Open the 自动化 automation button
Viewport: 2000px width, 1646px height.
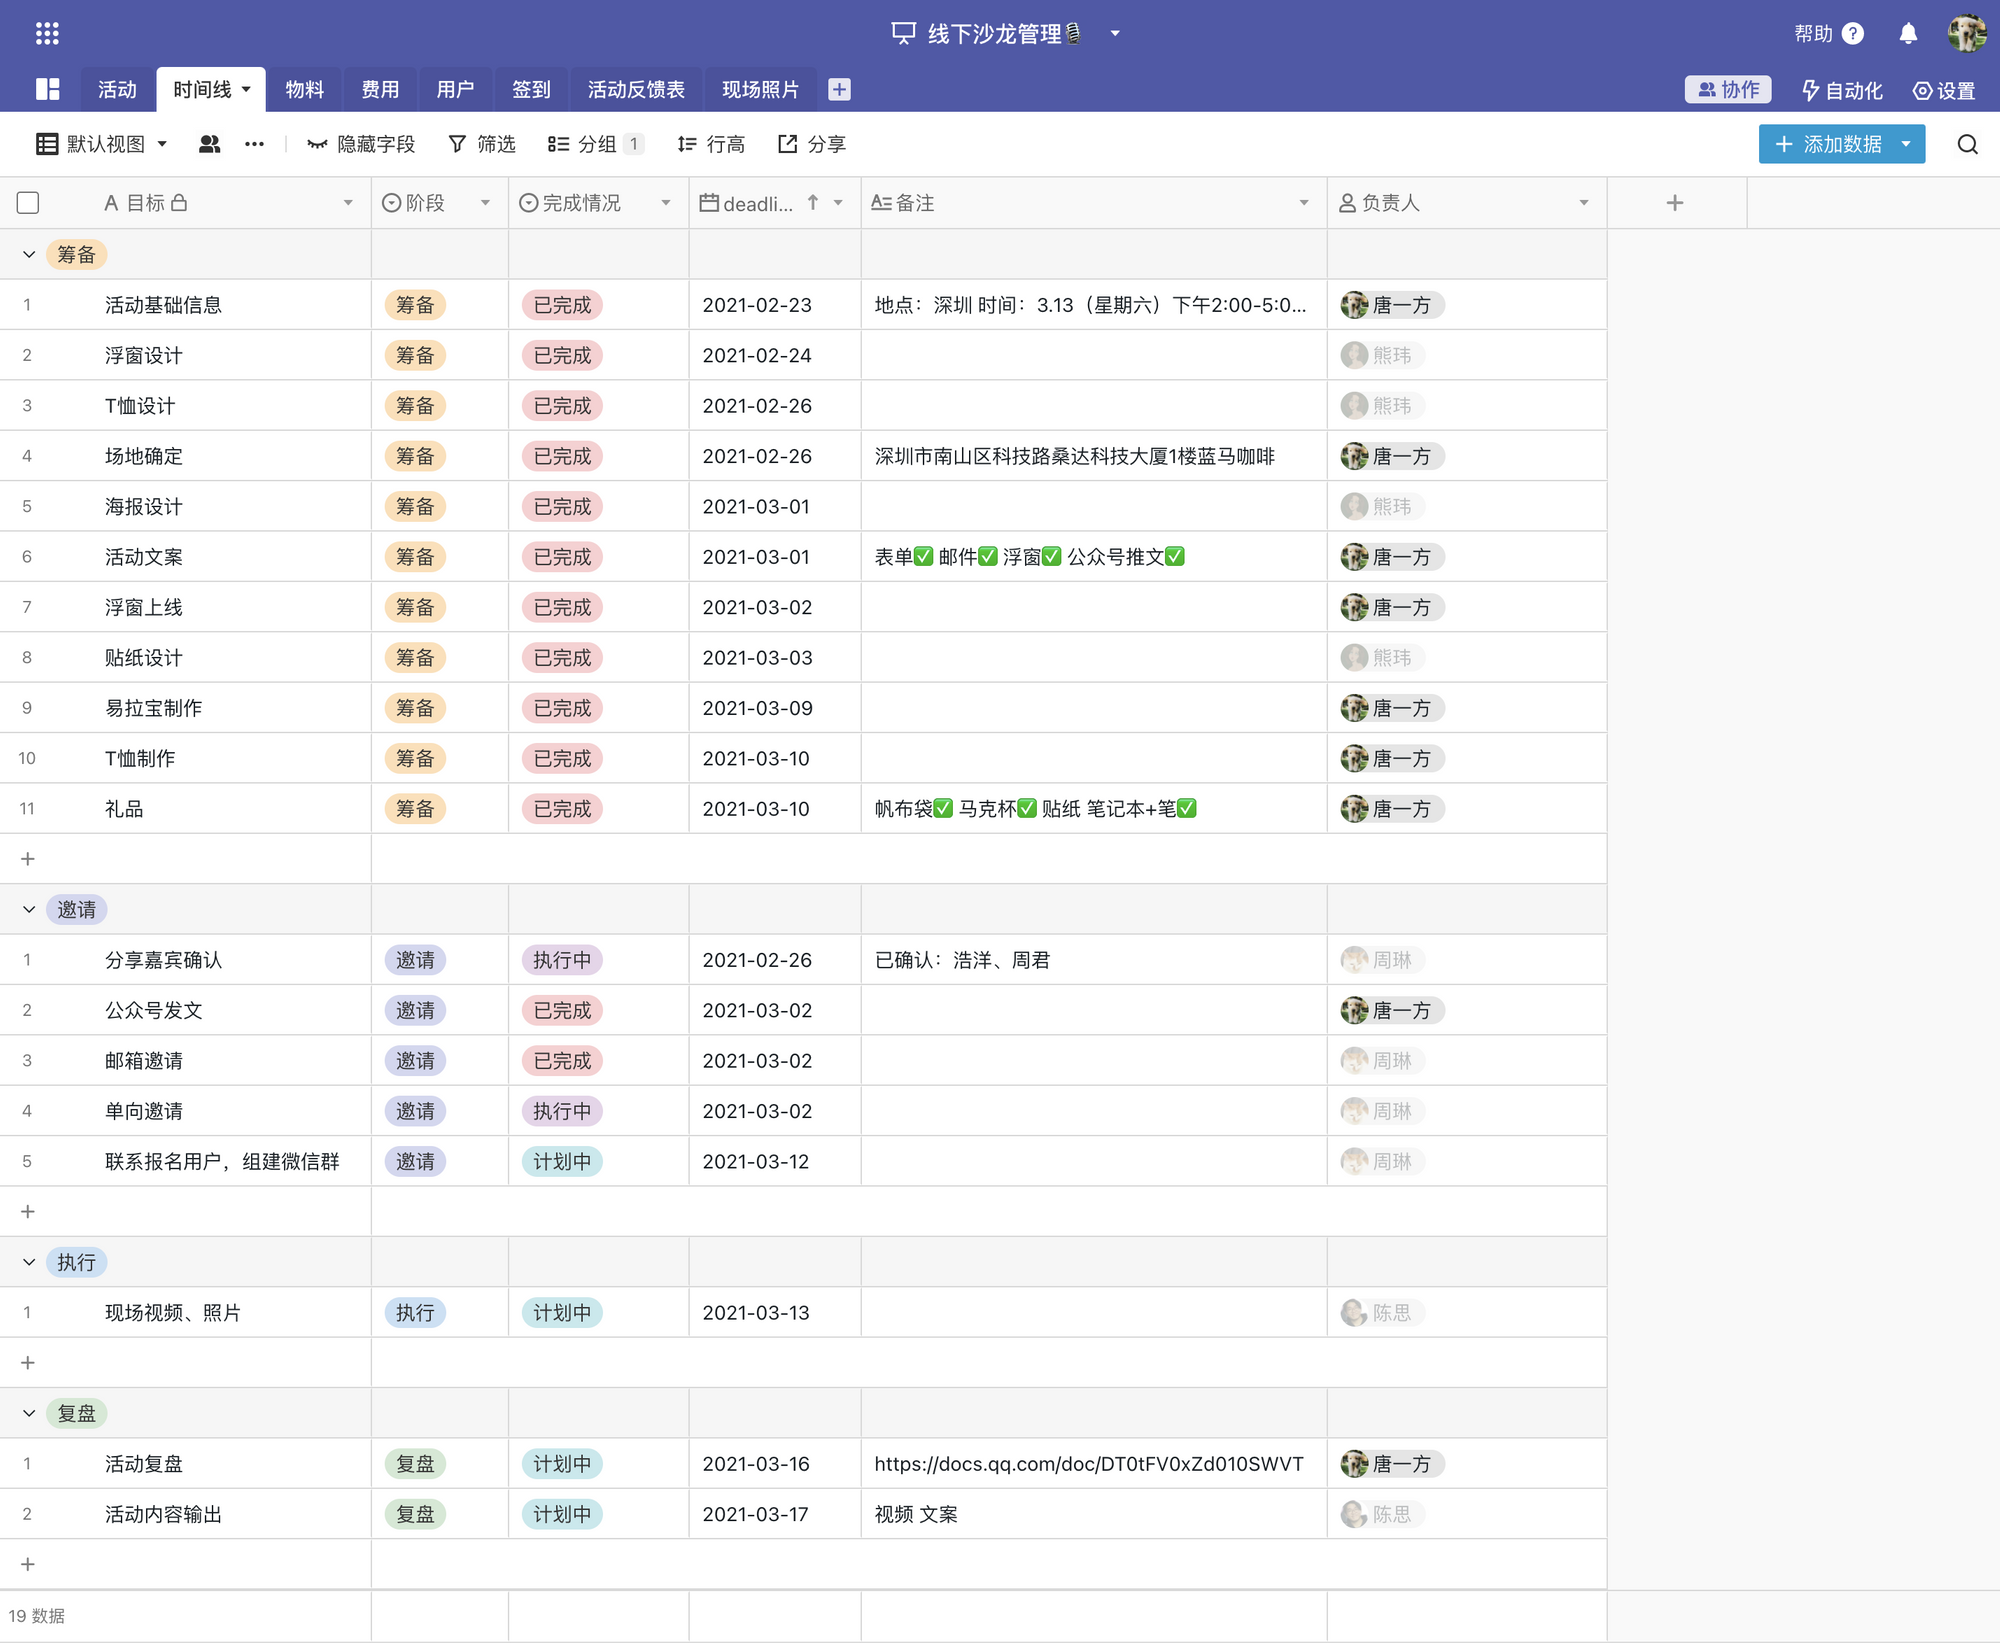coord(1842,90)
